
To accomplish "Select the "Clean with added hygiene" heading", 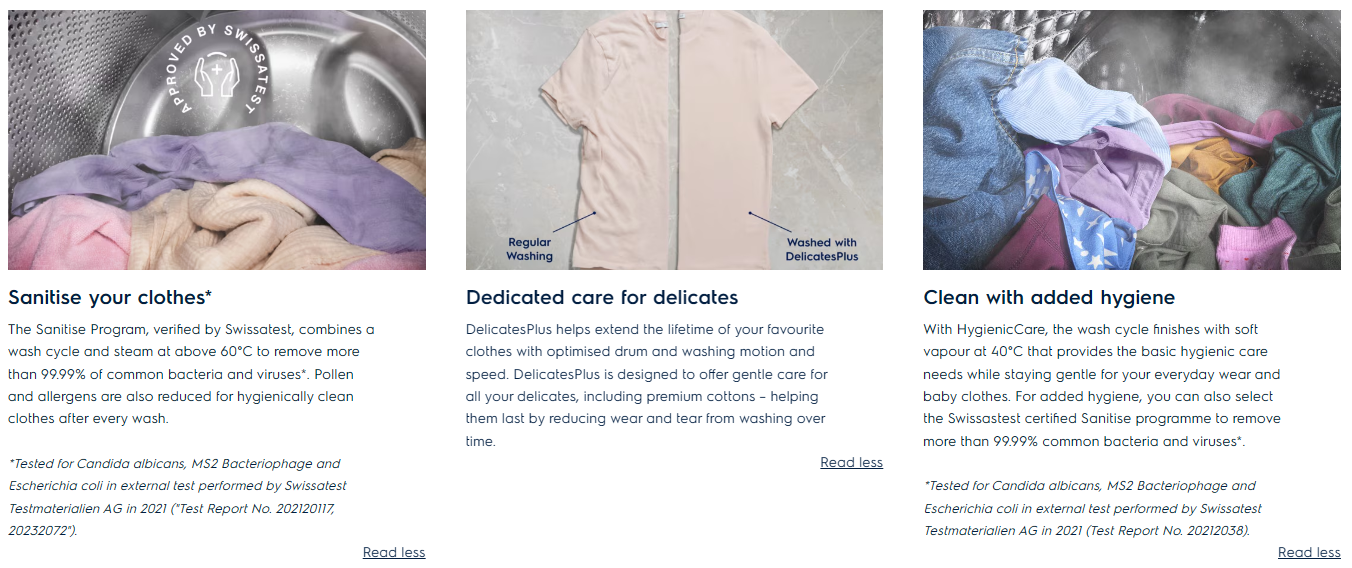I will [x=1049, y=297].
